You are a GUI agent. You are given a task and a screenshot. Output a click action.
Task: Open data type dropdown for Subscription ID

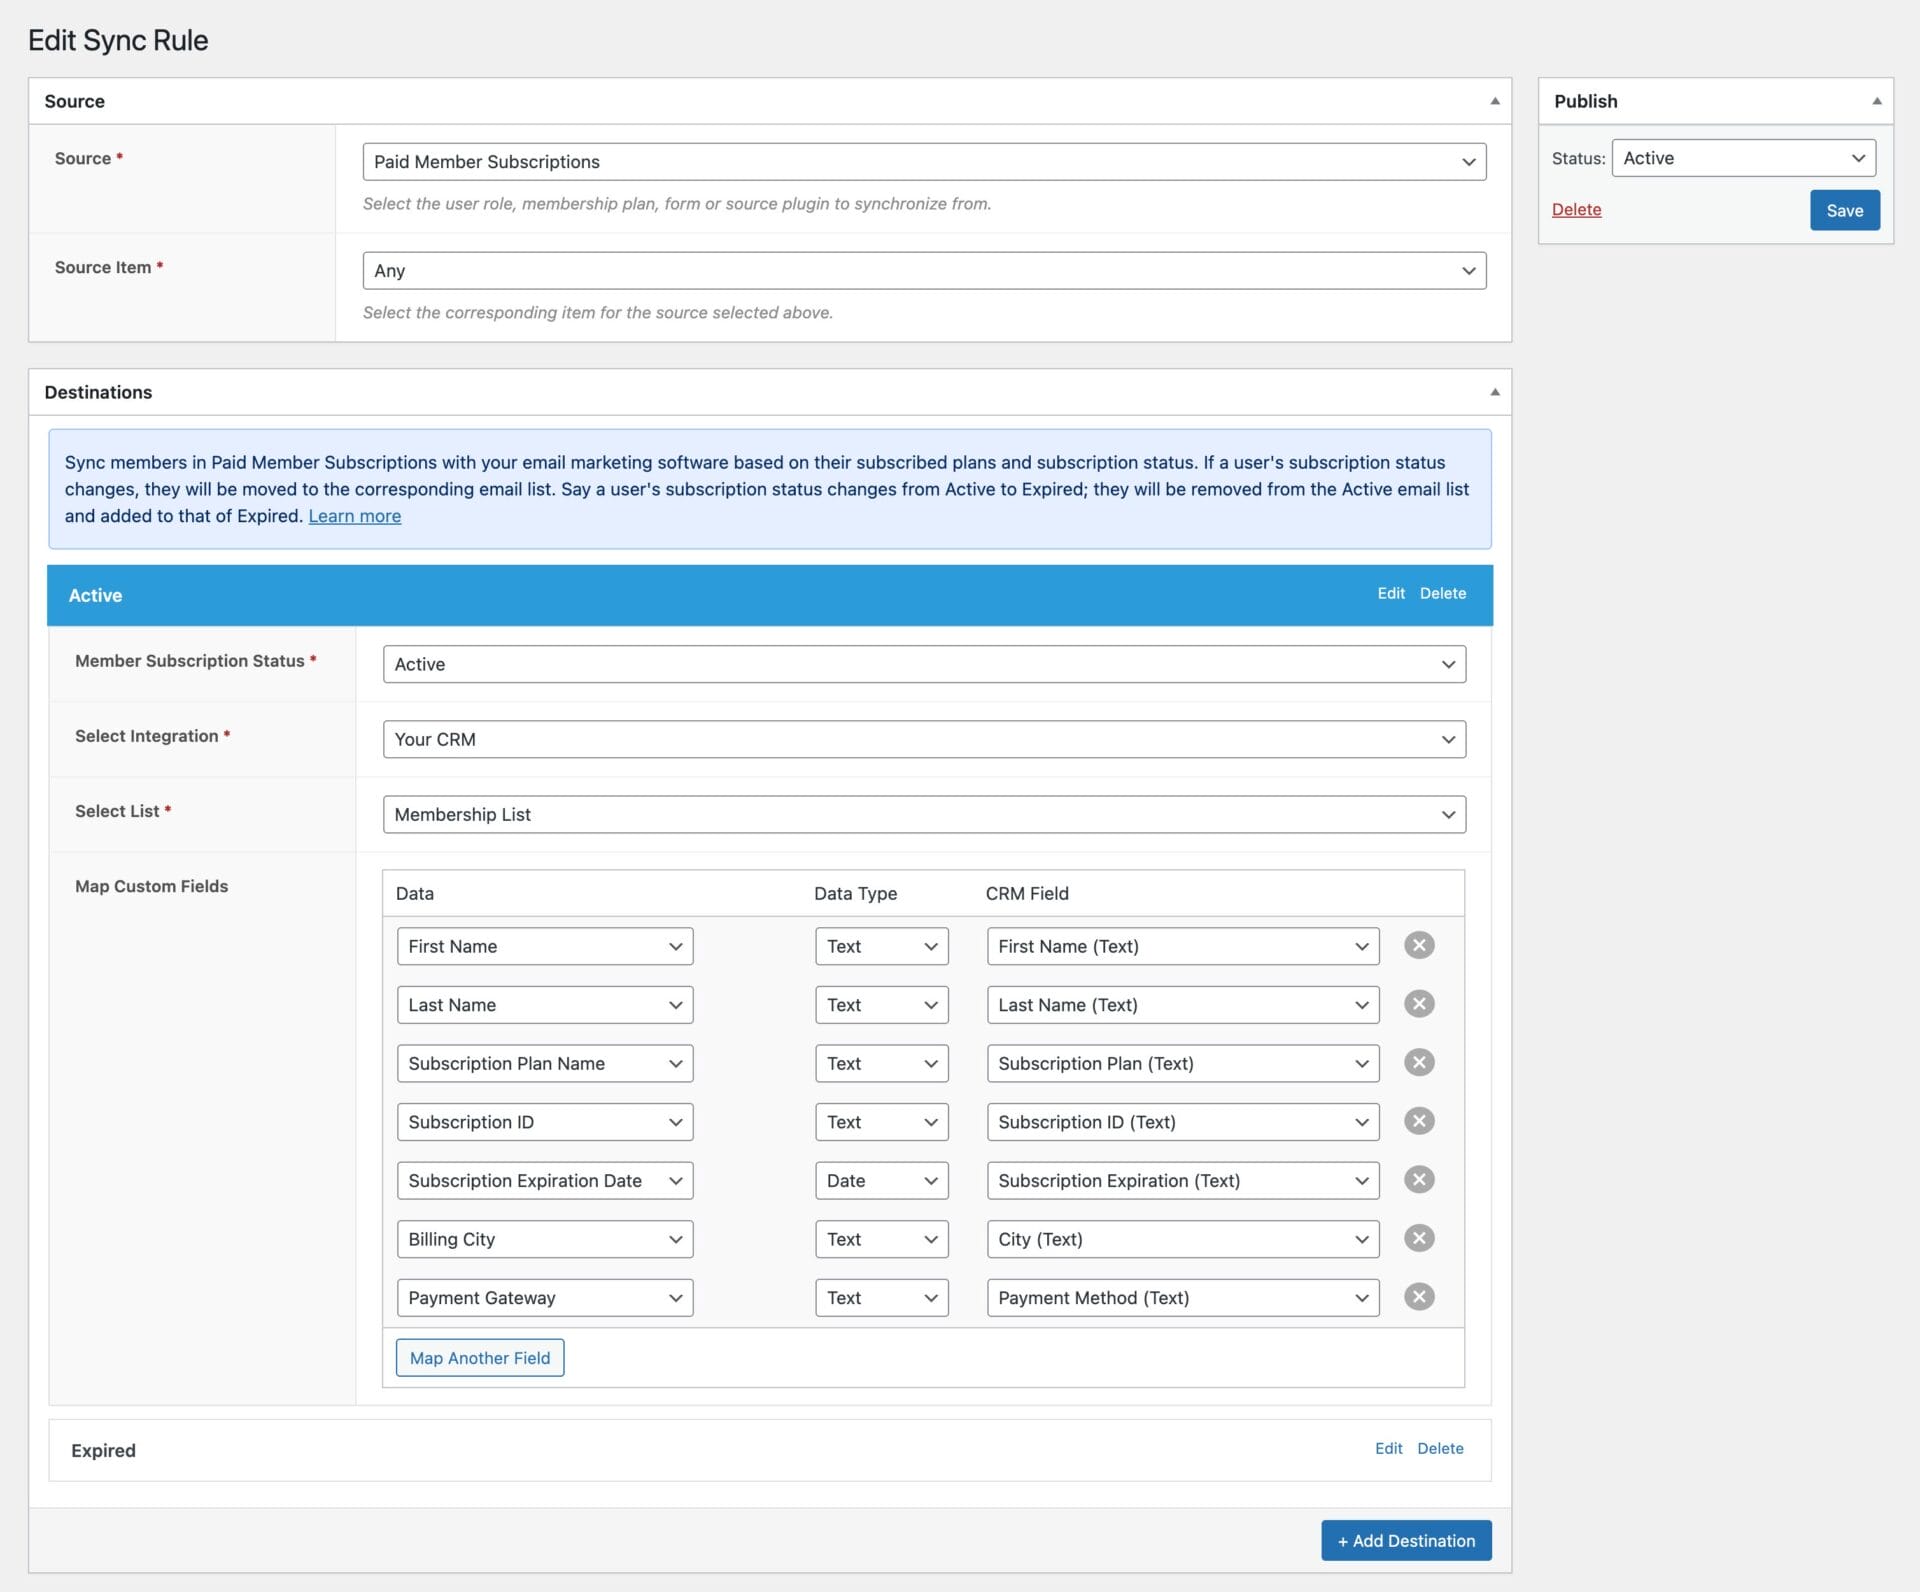point(881,1122)
